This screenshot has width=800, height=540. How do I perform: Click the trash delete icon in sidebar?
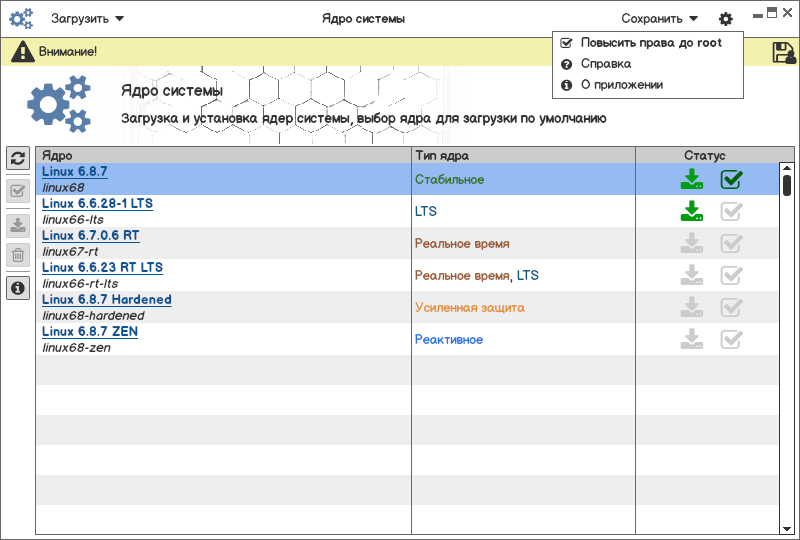18,255
